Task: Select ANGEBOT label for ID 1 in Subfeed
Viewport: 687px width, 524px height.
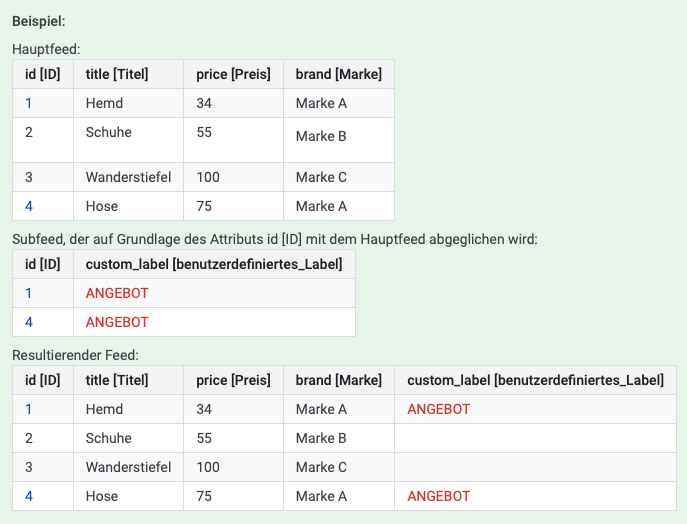Action: point(117,293)
